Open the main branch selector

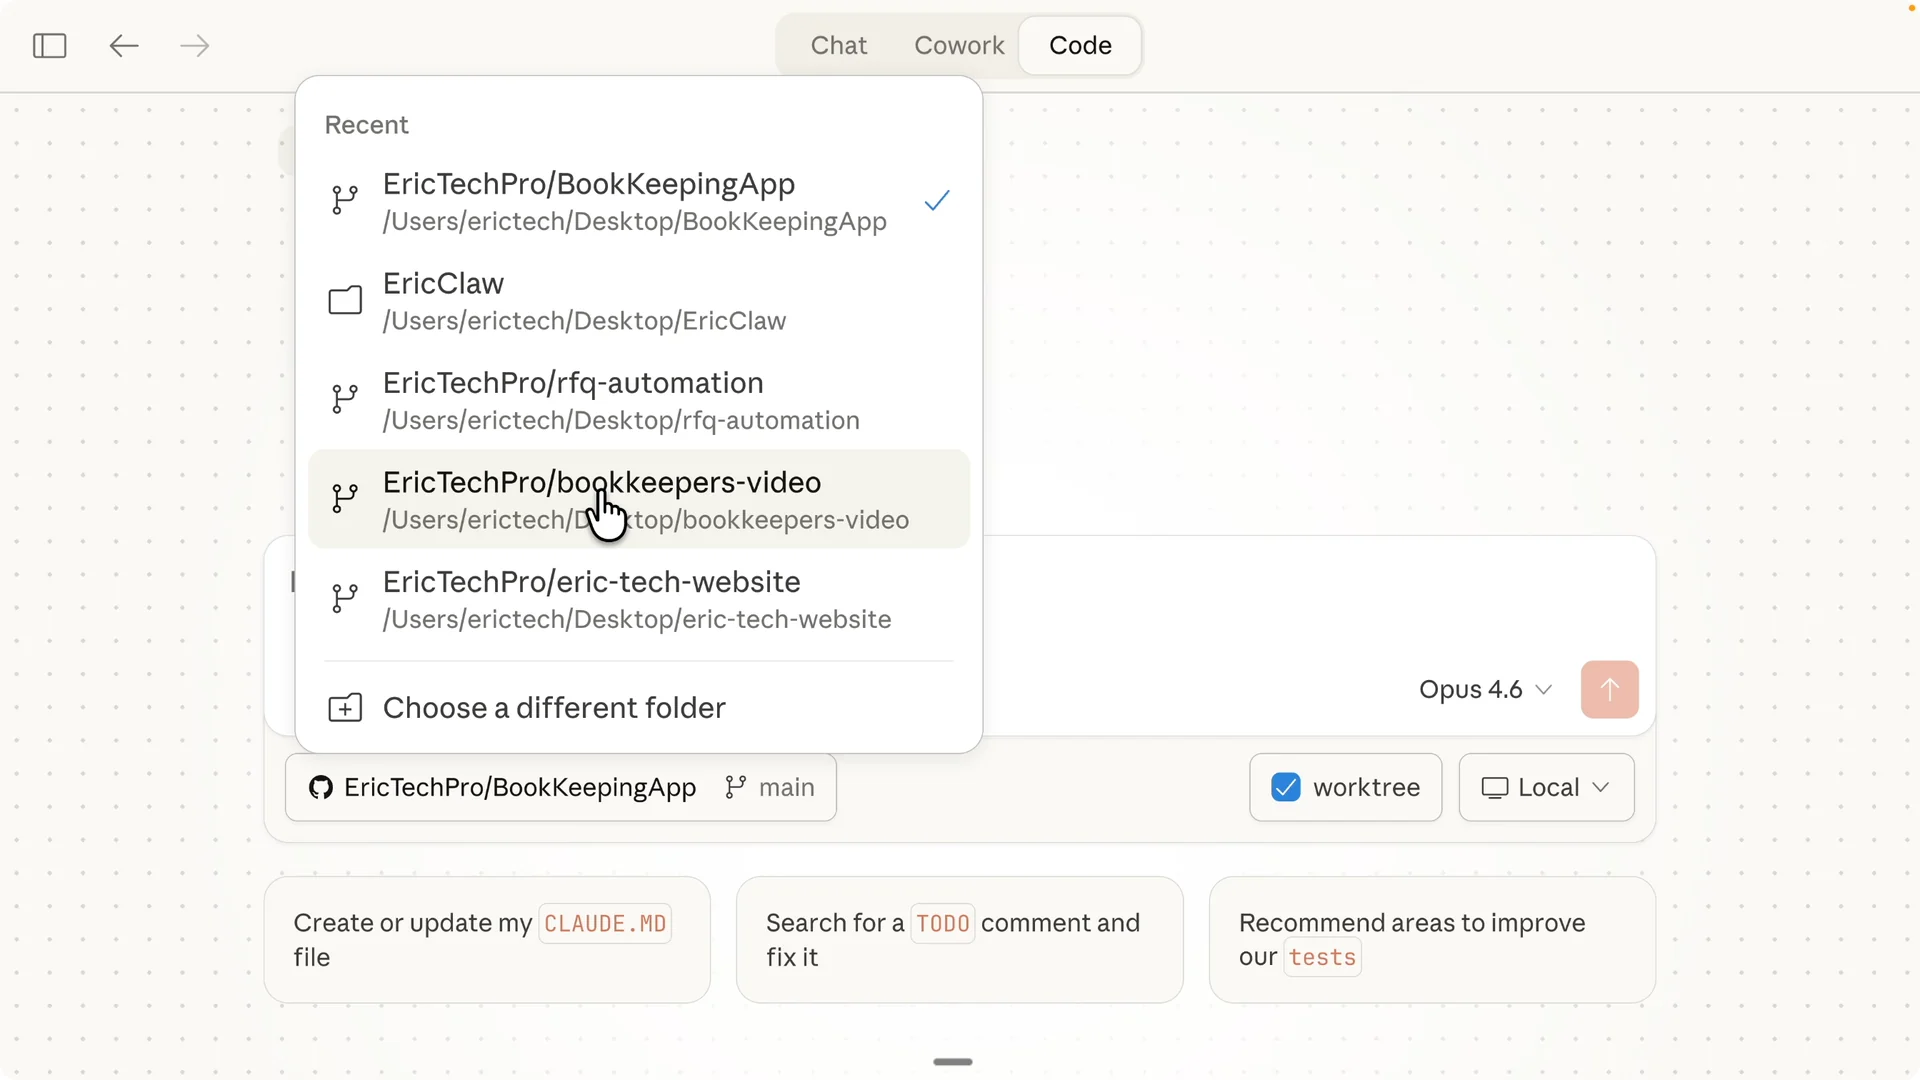pos(770,788)
